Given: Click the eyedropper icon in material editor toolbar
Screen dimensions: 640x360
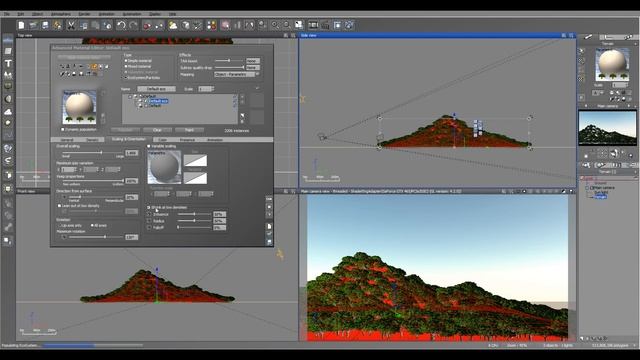Looking at the screenshot, I should (62, 74).
